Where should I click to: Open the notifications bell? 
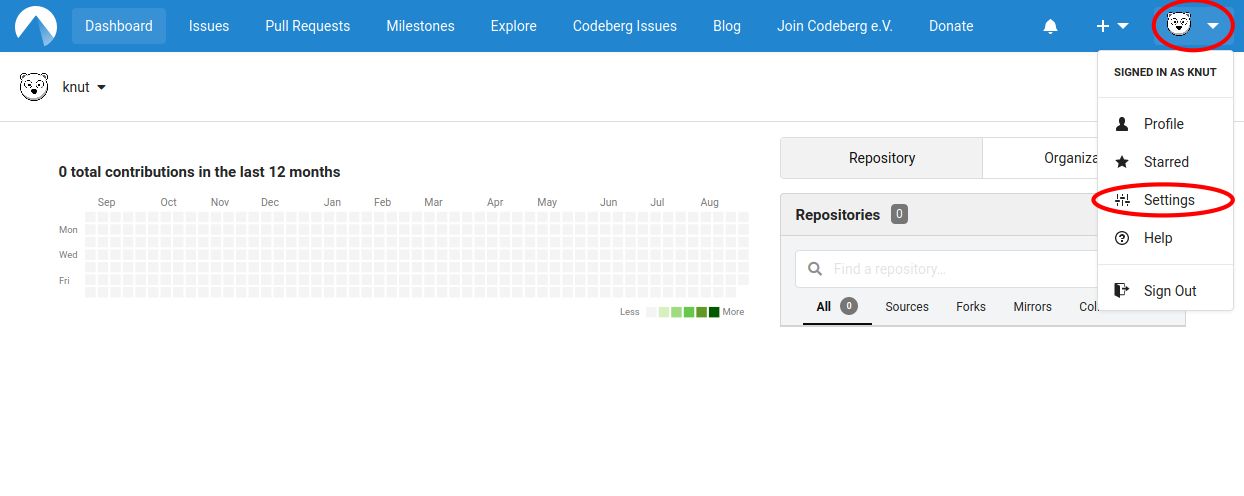[x=1050, y=27]
